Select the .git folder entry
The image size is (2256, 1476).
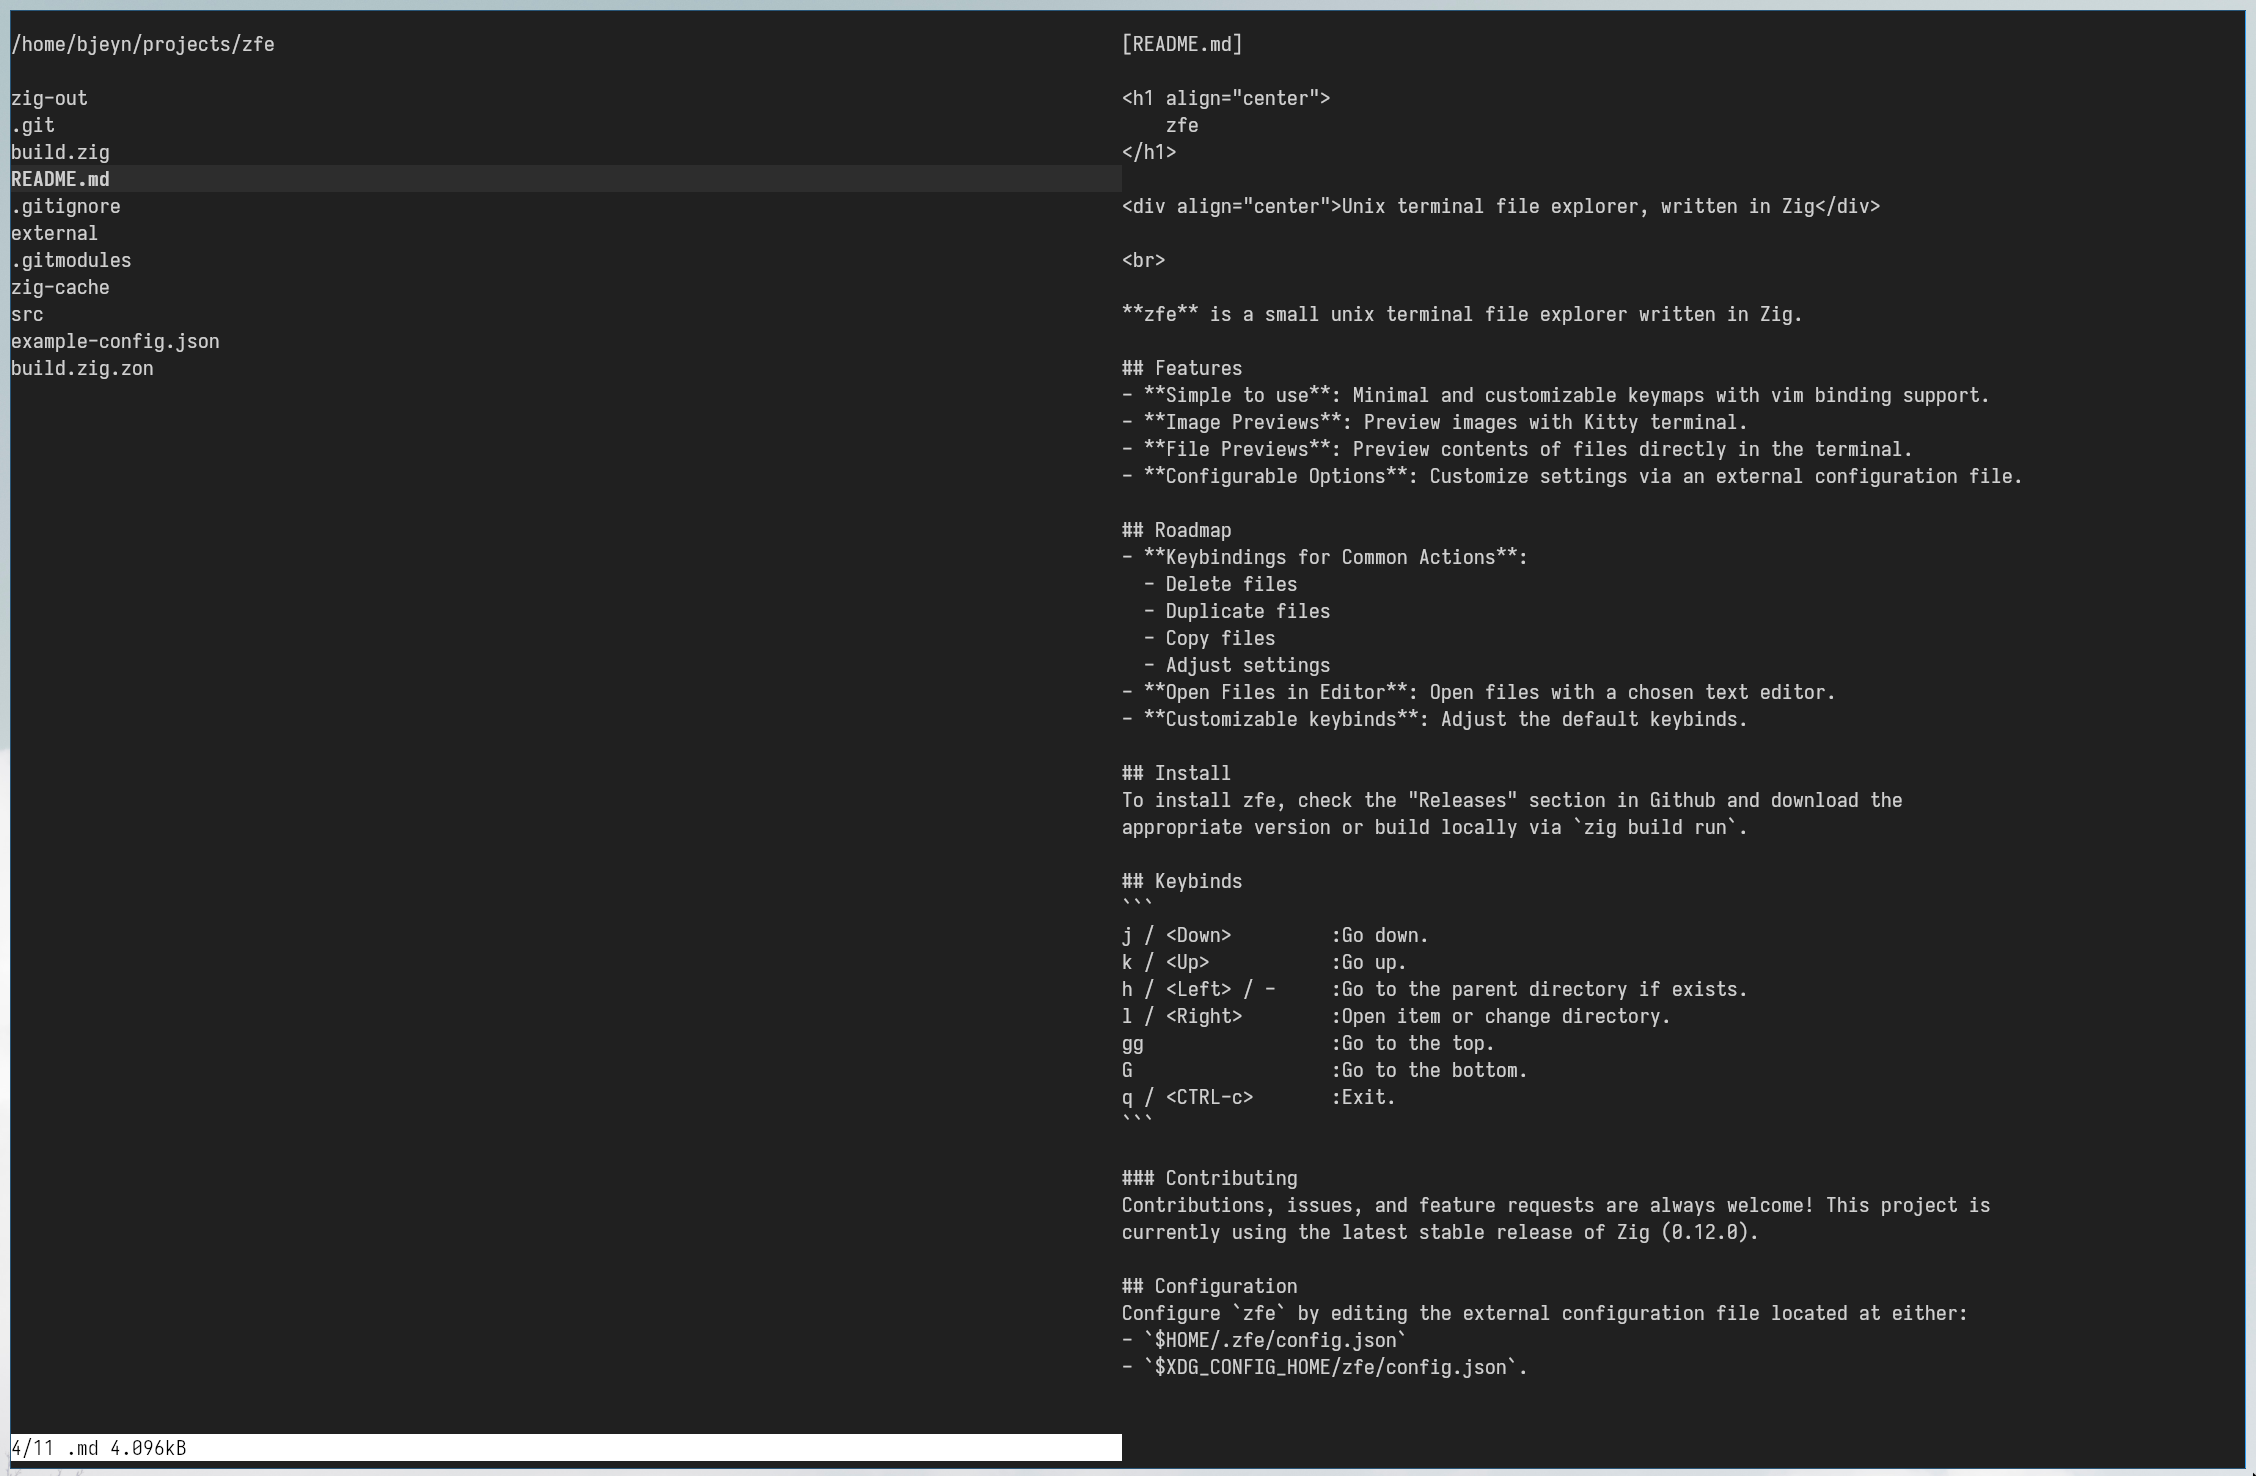[x=33, y=125]
